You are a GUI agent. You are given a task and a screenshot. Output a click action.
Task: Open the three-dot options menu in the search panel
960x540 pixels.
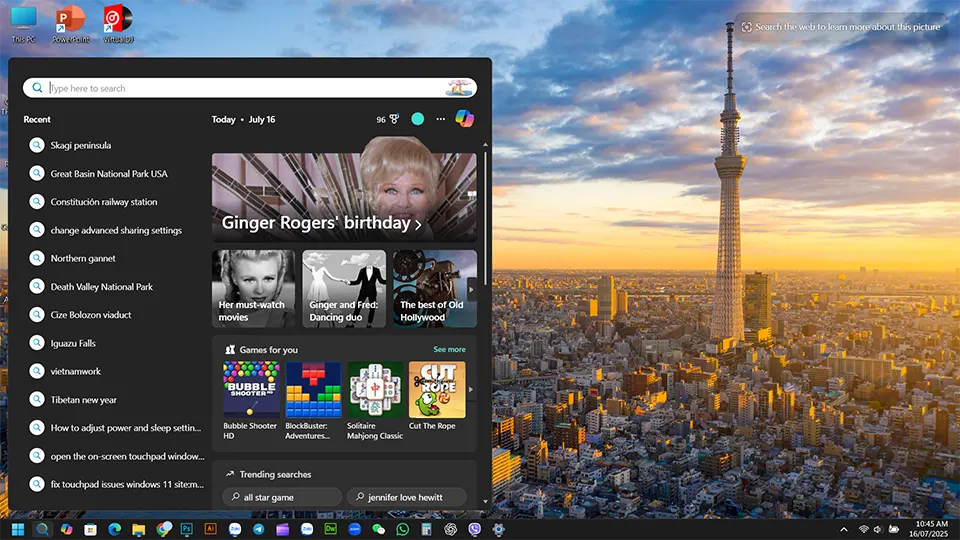pyautogui.click(x=440, y=119)
